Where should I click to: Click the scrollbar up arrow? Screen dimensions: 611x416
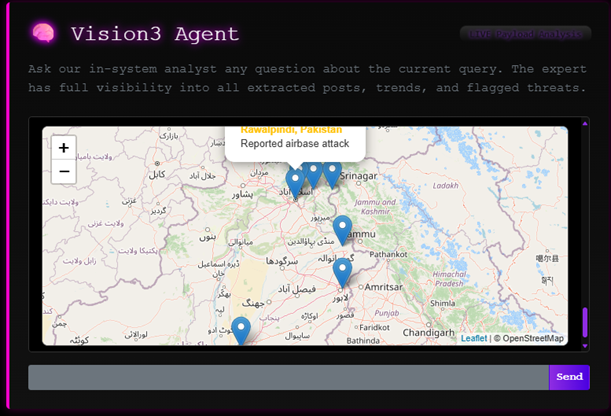[585, 123]
